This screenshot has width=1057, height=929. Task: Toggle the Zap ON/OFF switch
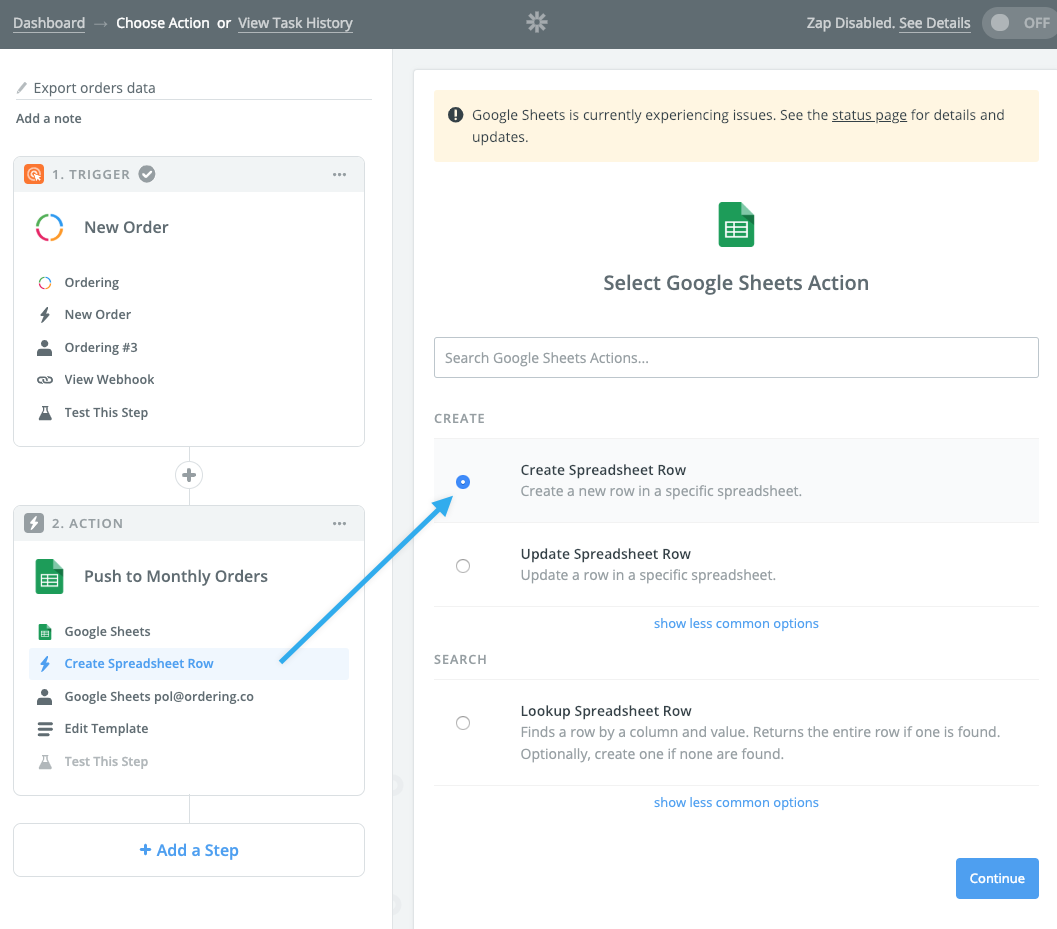1021,23
